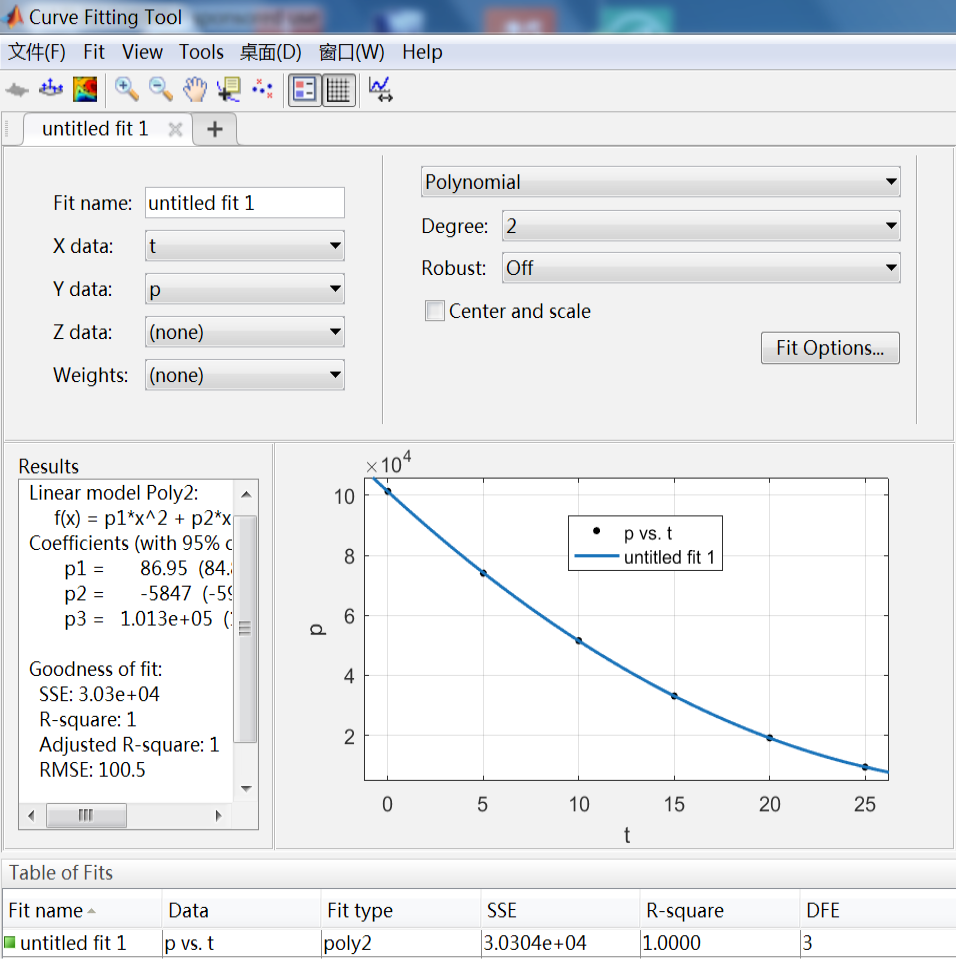Change the Robust setting dropdown from Off

tap(698, 268)
